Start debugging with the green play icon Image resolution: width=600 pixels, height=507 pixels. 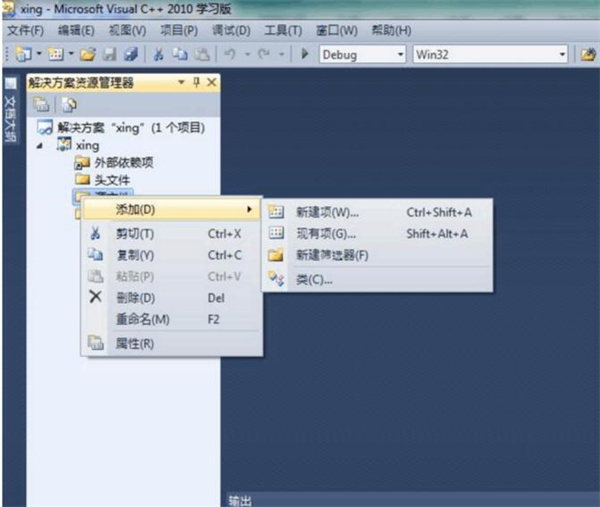[305, 54]
